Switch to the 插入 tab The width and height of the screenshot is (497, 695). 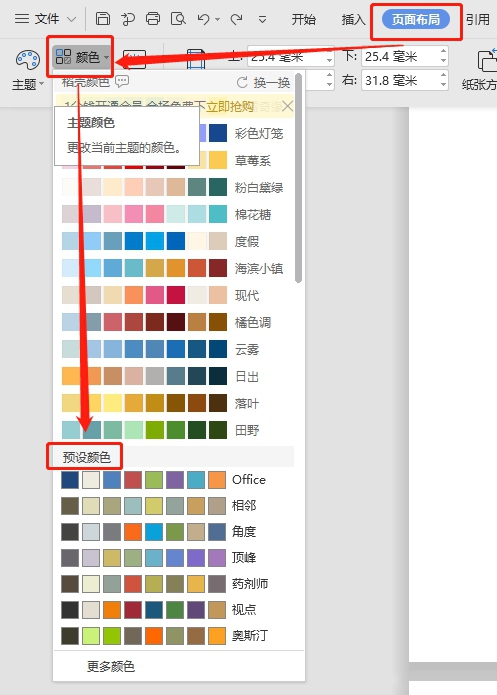point(353,20)
